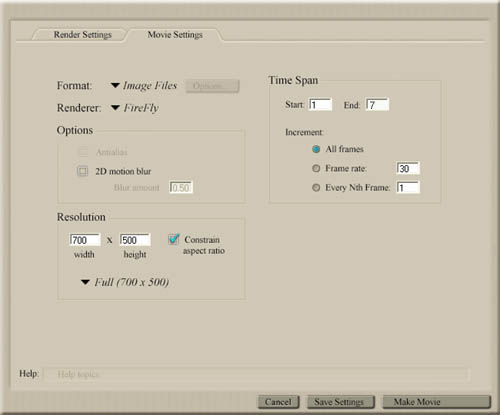The image size is (500, 415).
Task: Open the Format dropdown showing Image Files
Action: click(x=144, y=86)
